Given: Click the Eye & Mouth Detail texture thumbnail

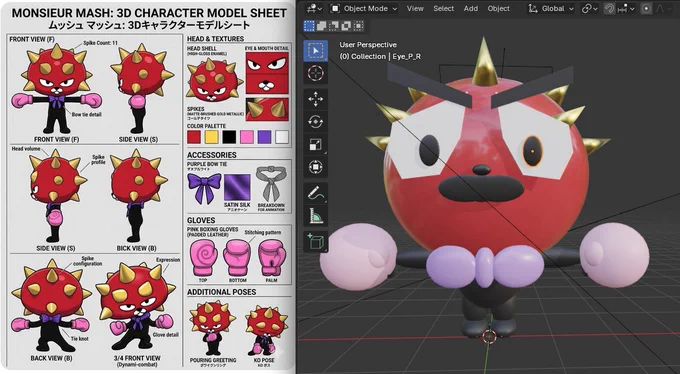Looking at the screenshot, I should point(267,73).
